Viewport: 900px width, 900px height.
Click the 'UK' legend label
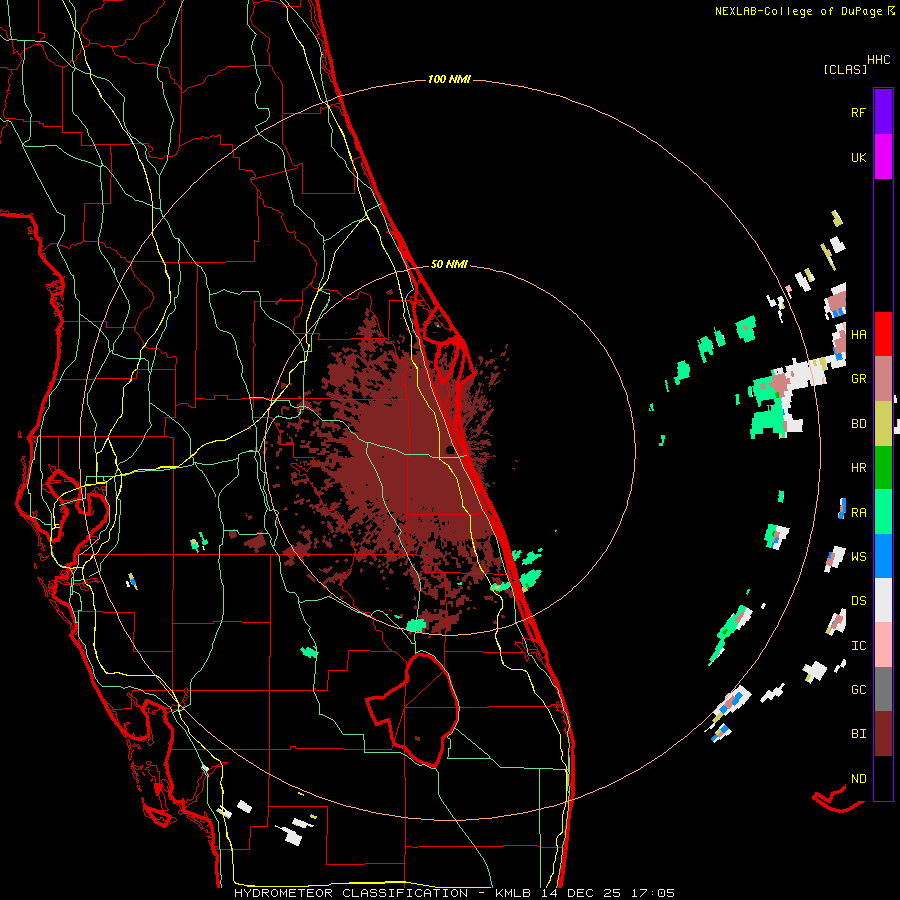coord(858,157)
